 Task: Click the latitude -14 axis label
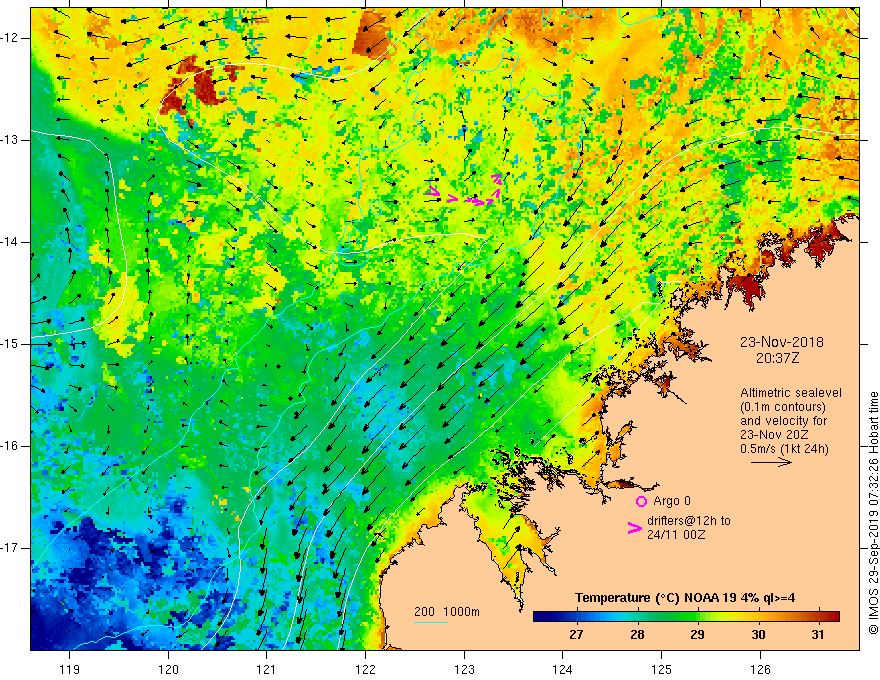10,242
